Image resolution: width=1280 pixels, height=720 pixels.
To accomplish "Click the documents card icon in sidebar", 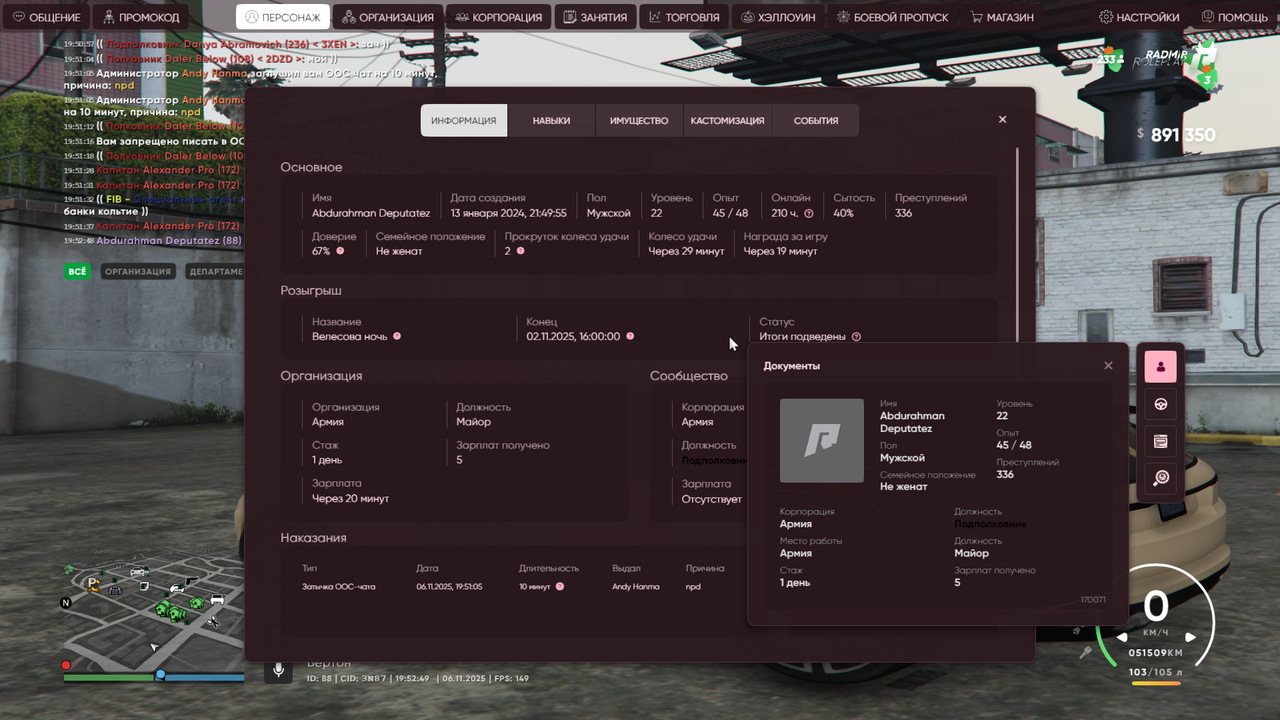I will point(1159,441).
